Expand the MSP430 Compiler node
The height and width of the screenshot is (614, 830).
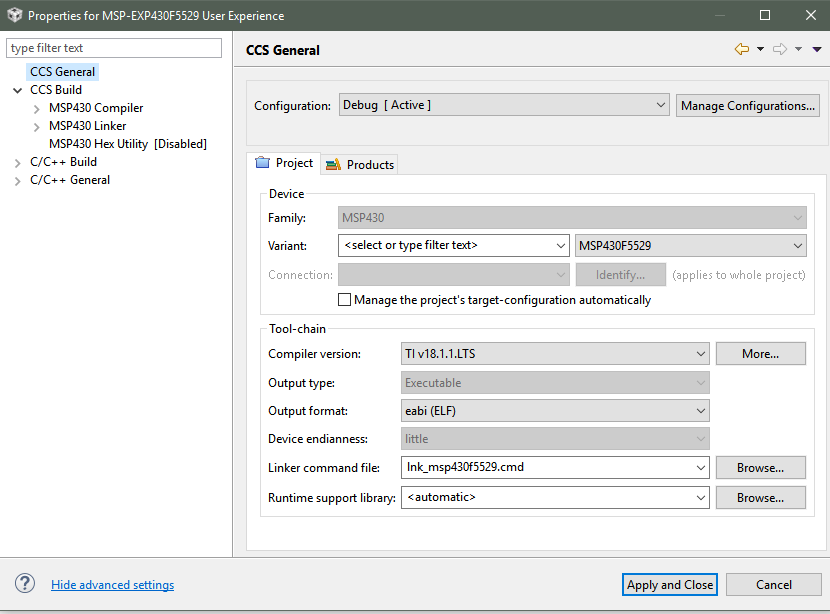tap(37, 108)
